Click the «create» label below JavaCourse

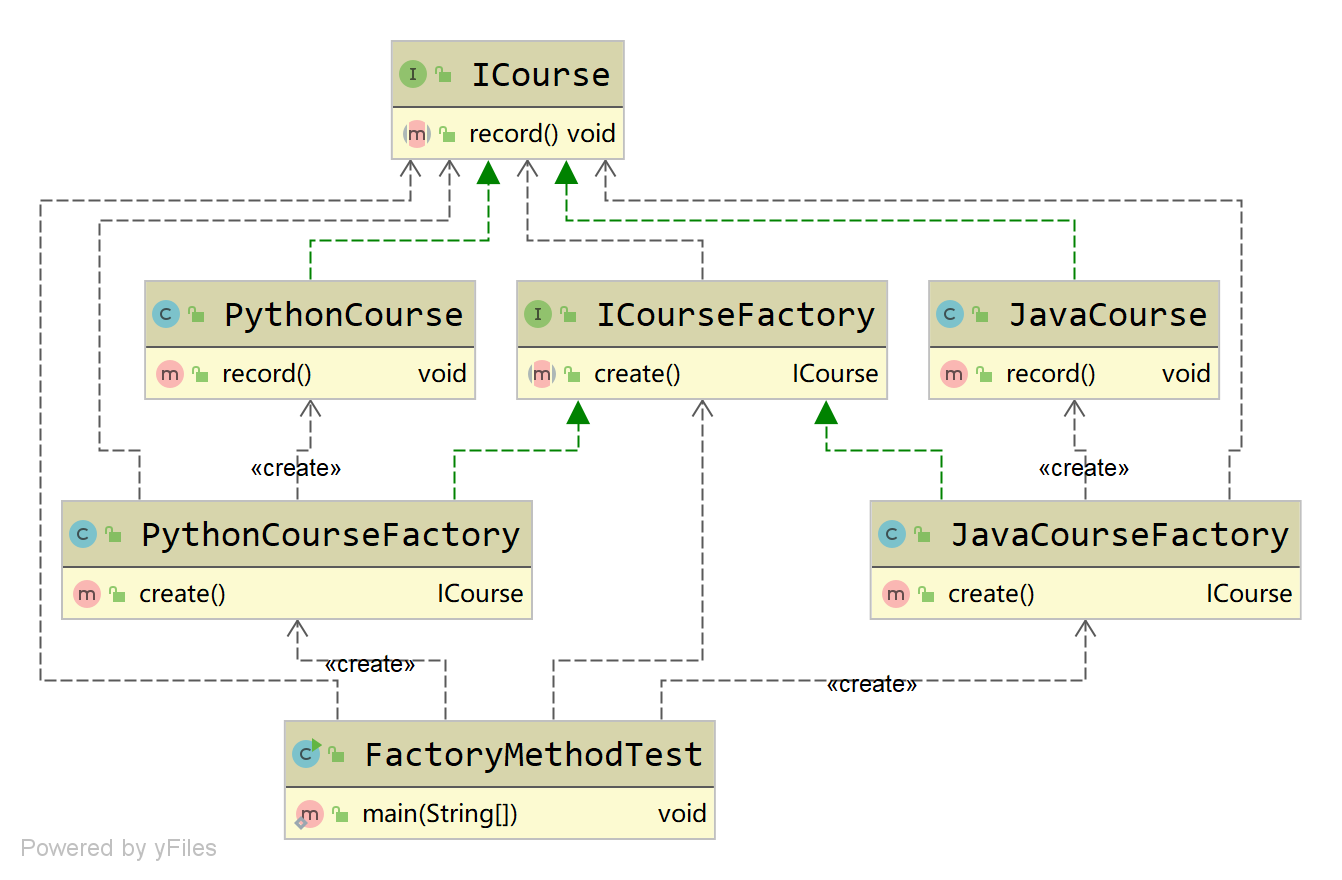tap(1084, 468)
